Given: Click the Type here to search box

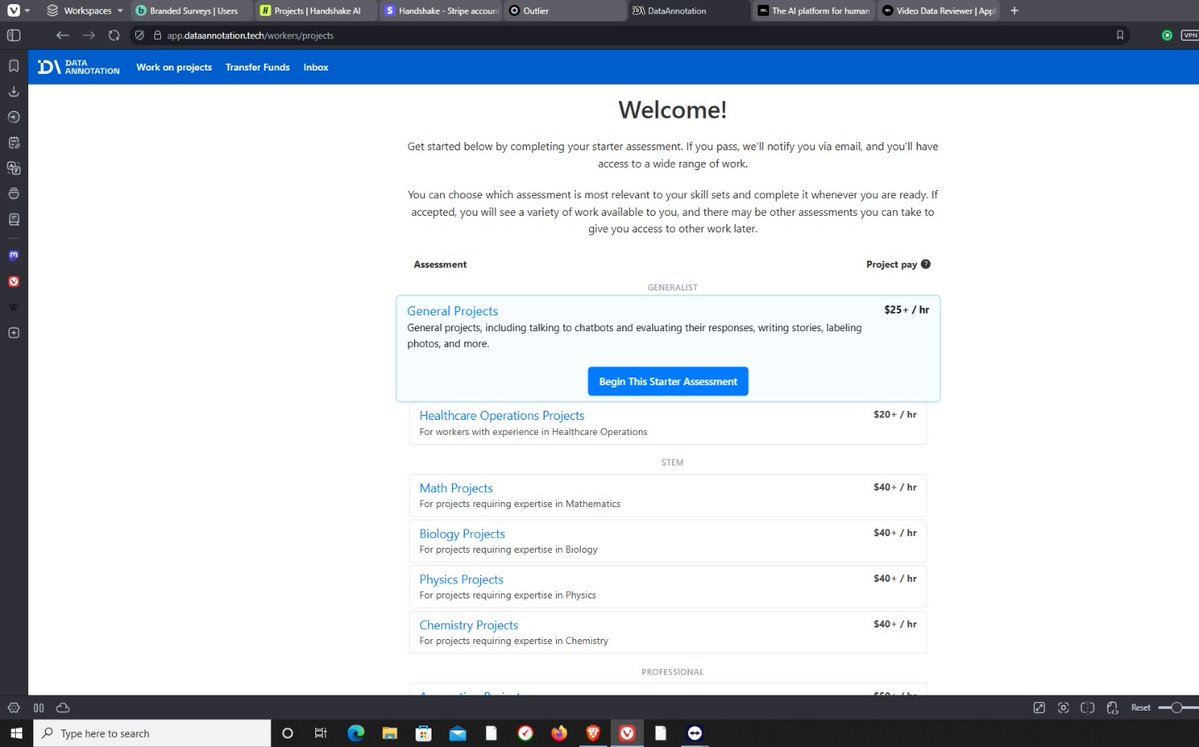Looking at the screenshot, I should 152,733.
